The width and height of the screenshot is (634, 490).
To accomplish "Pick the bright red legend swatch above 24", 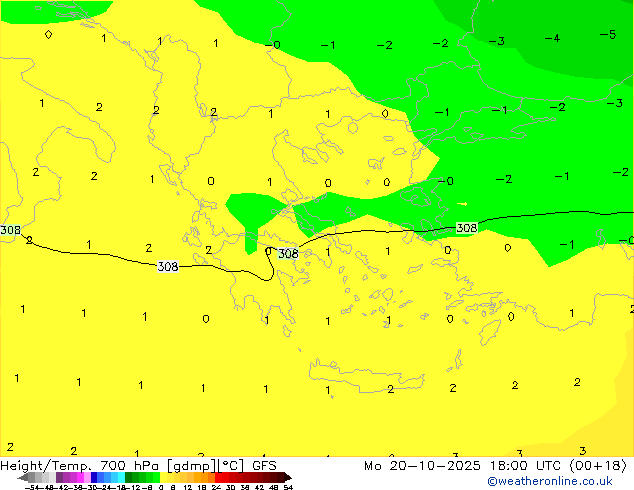I will (x=218, y=477).
